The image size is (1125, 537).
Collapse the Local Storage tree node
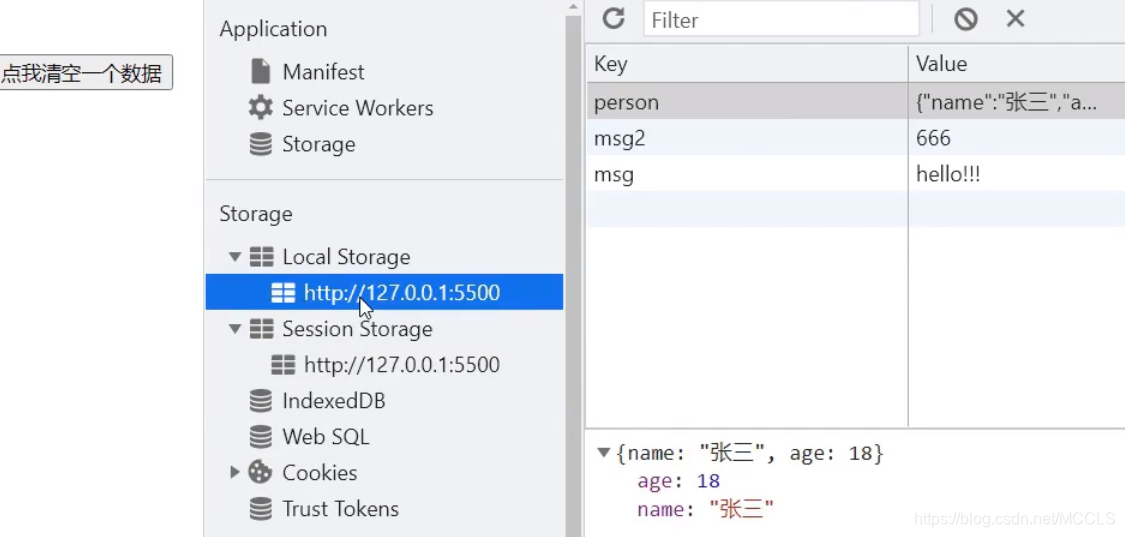235,257
